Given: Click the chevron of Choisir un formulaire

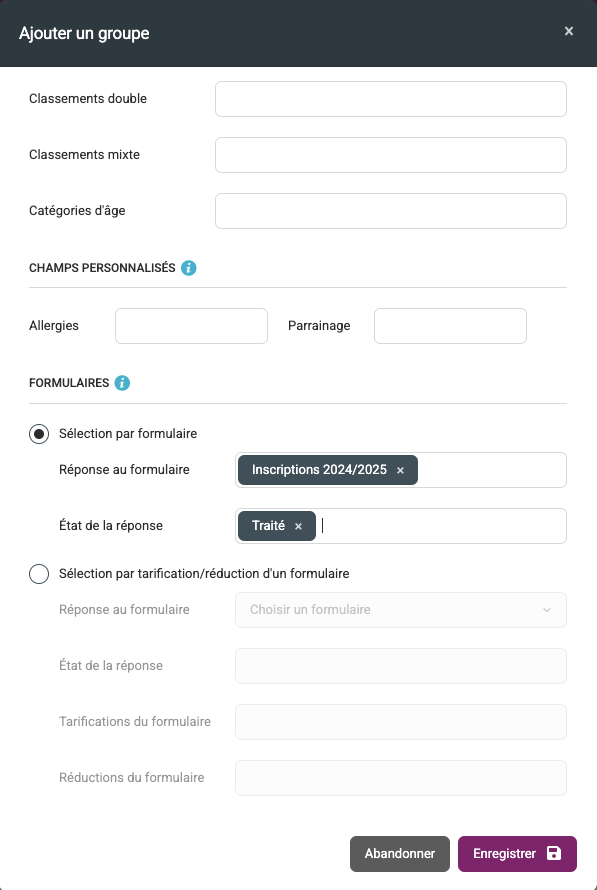Looking at the screenshot, I should pyautogui.click(x=546, y=610).
